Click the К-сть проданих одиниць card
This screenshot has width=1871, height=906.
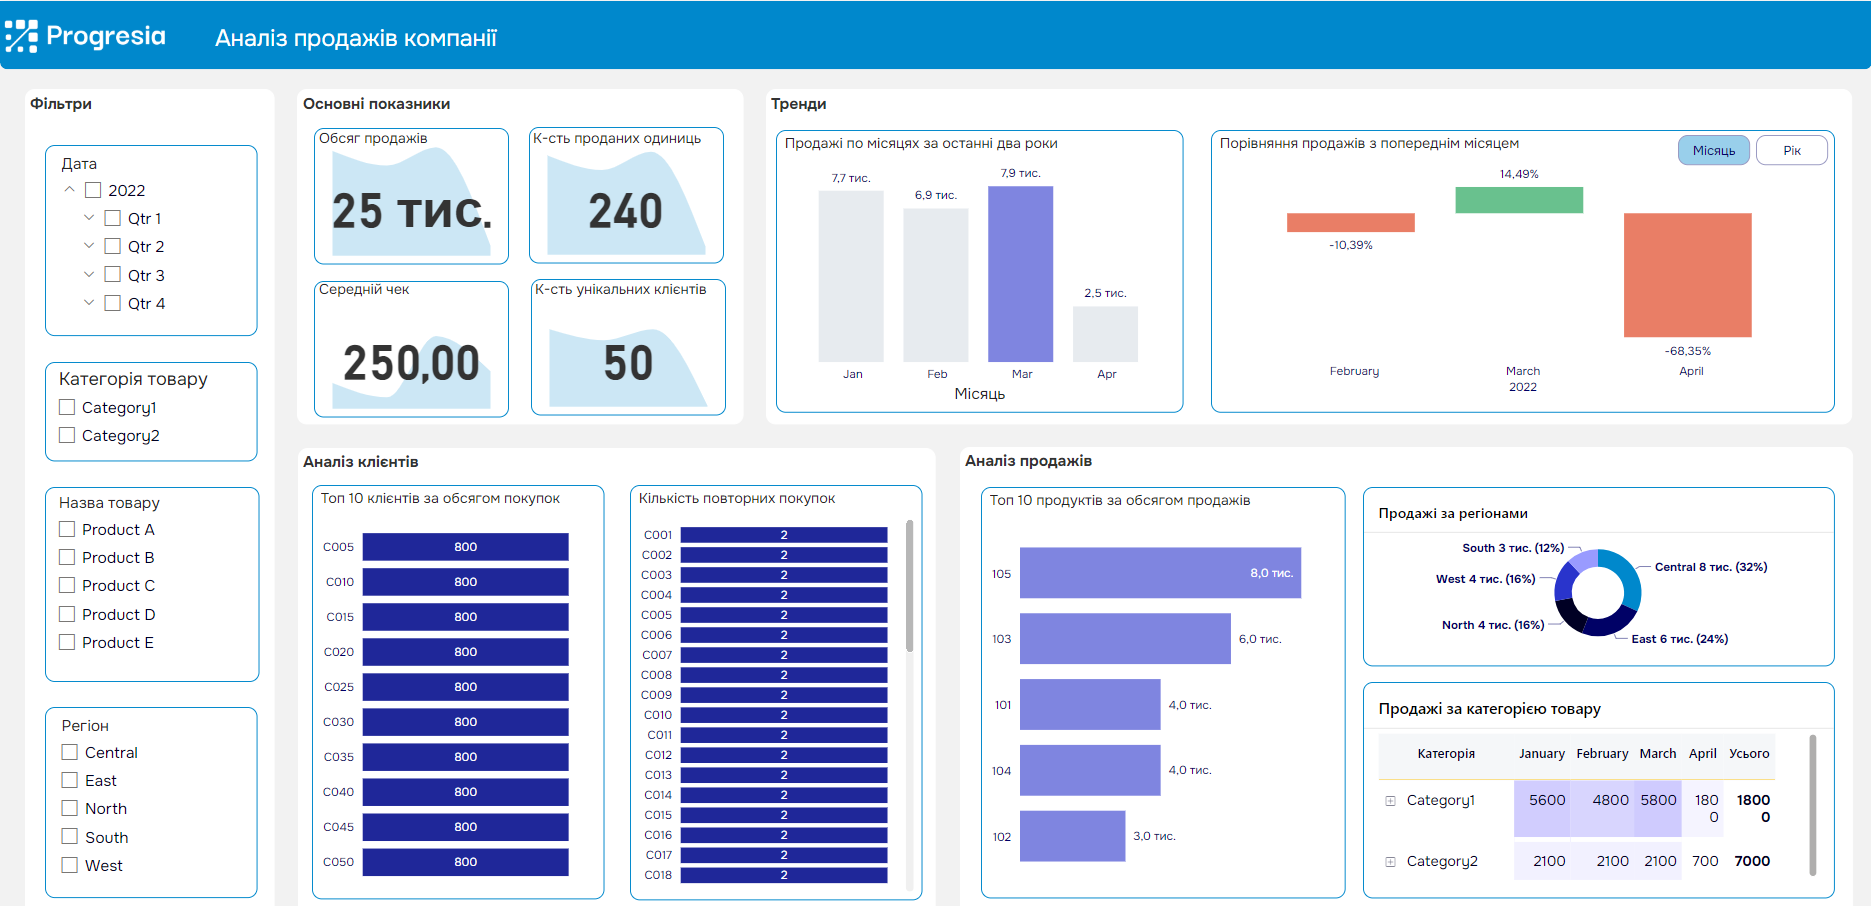point(626,196)
